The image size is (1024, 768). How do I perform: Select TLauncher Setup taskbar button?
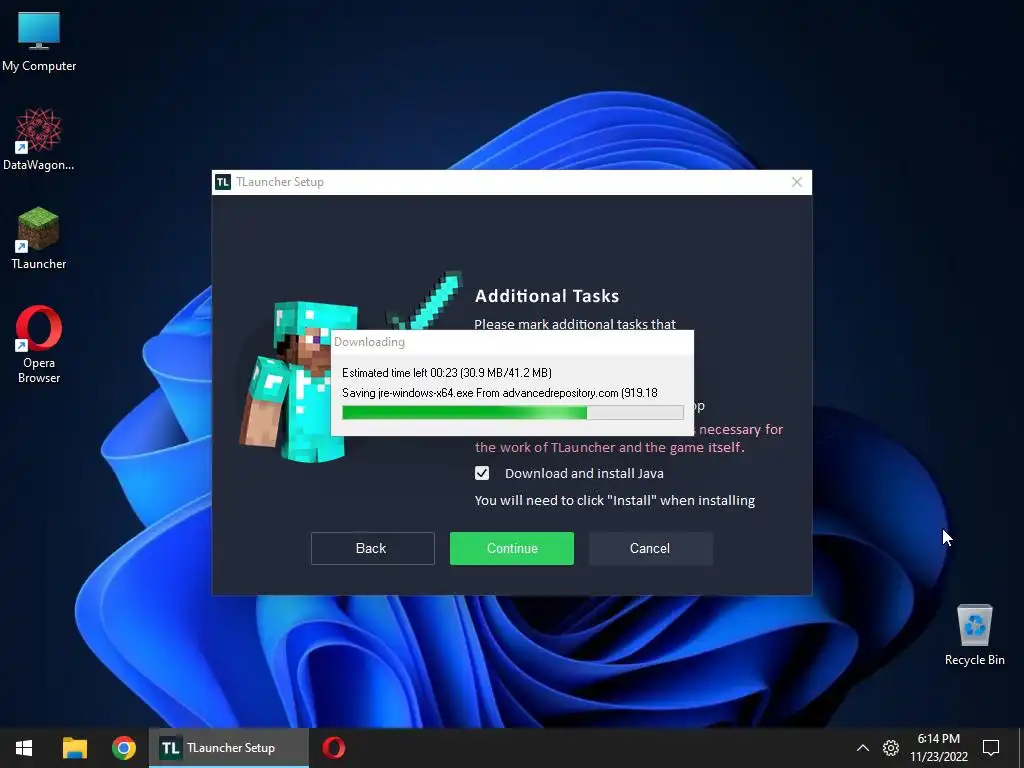click(229, 748)
